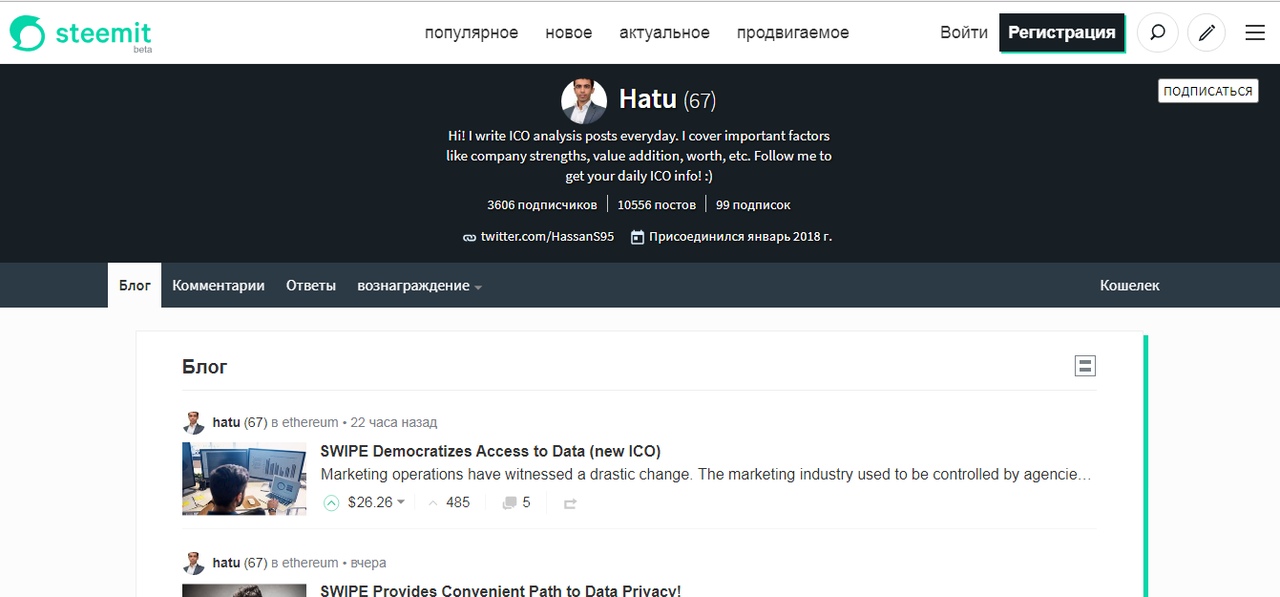Viewport: 1280px width, 597px height.
Task: Click the 22 часа назад timestamp
Action: (394, 423)
